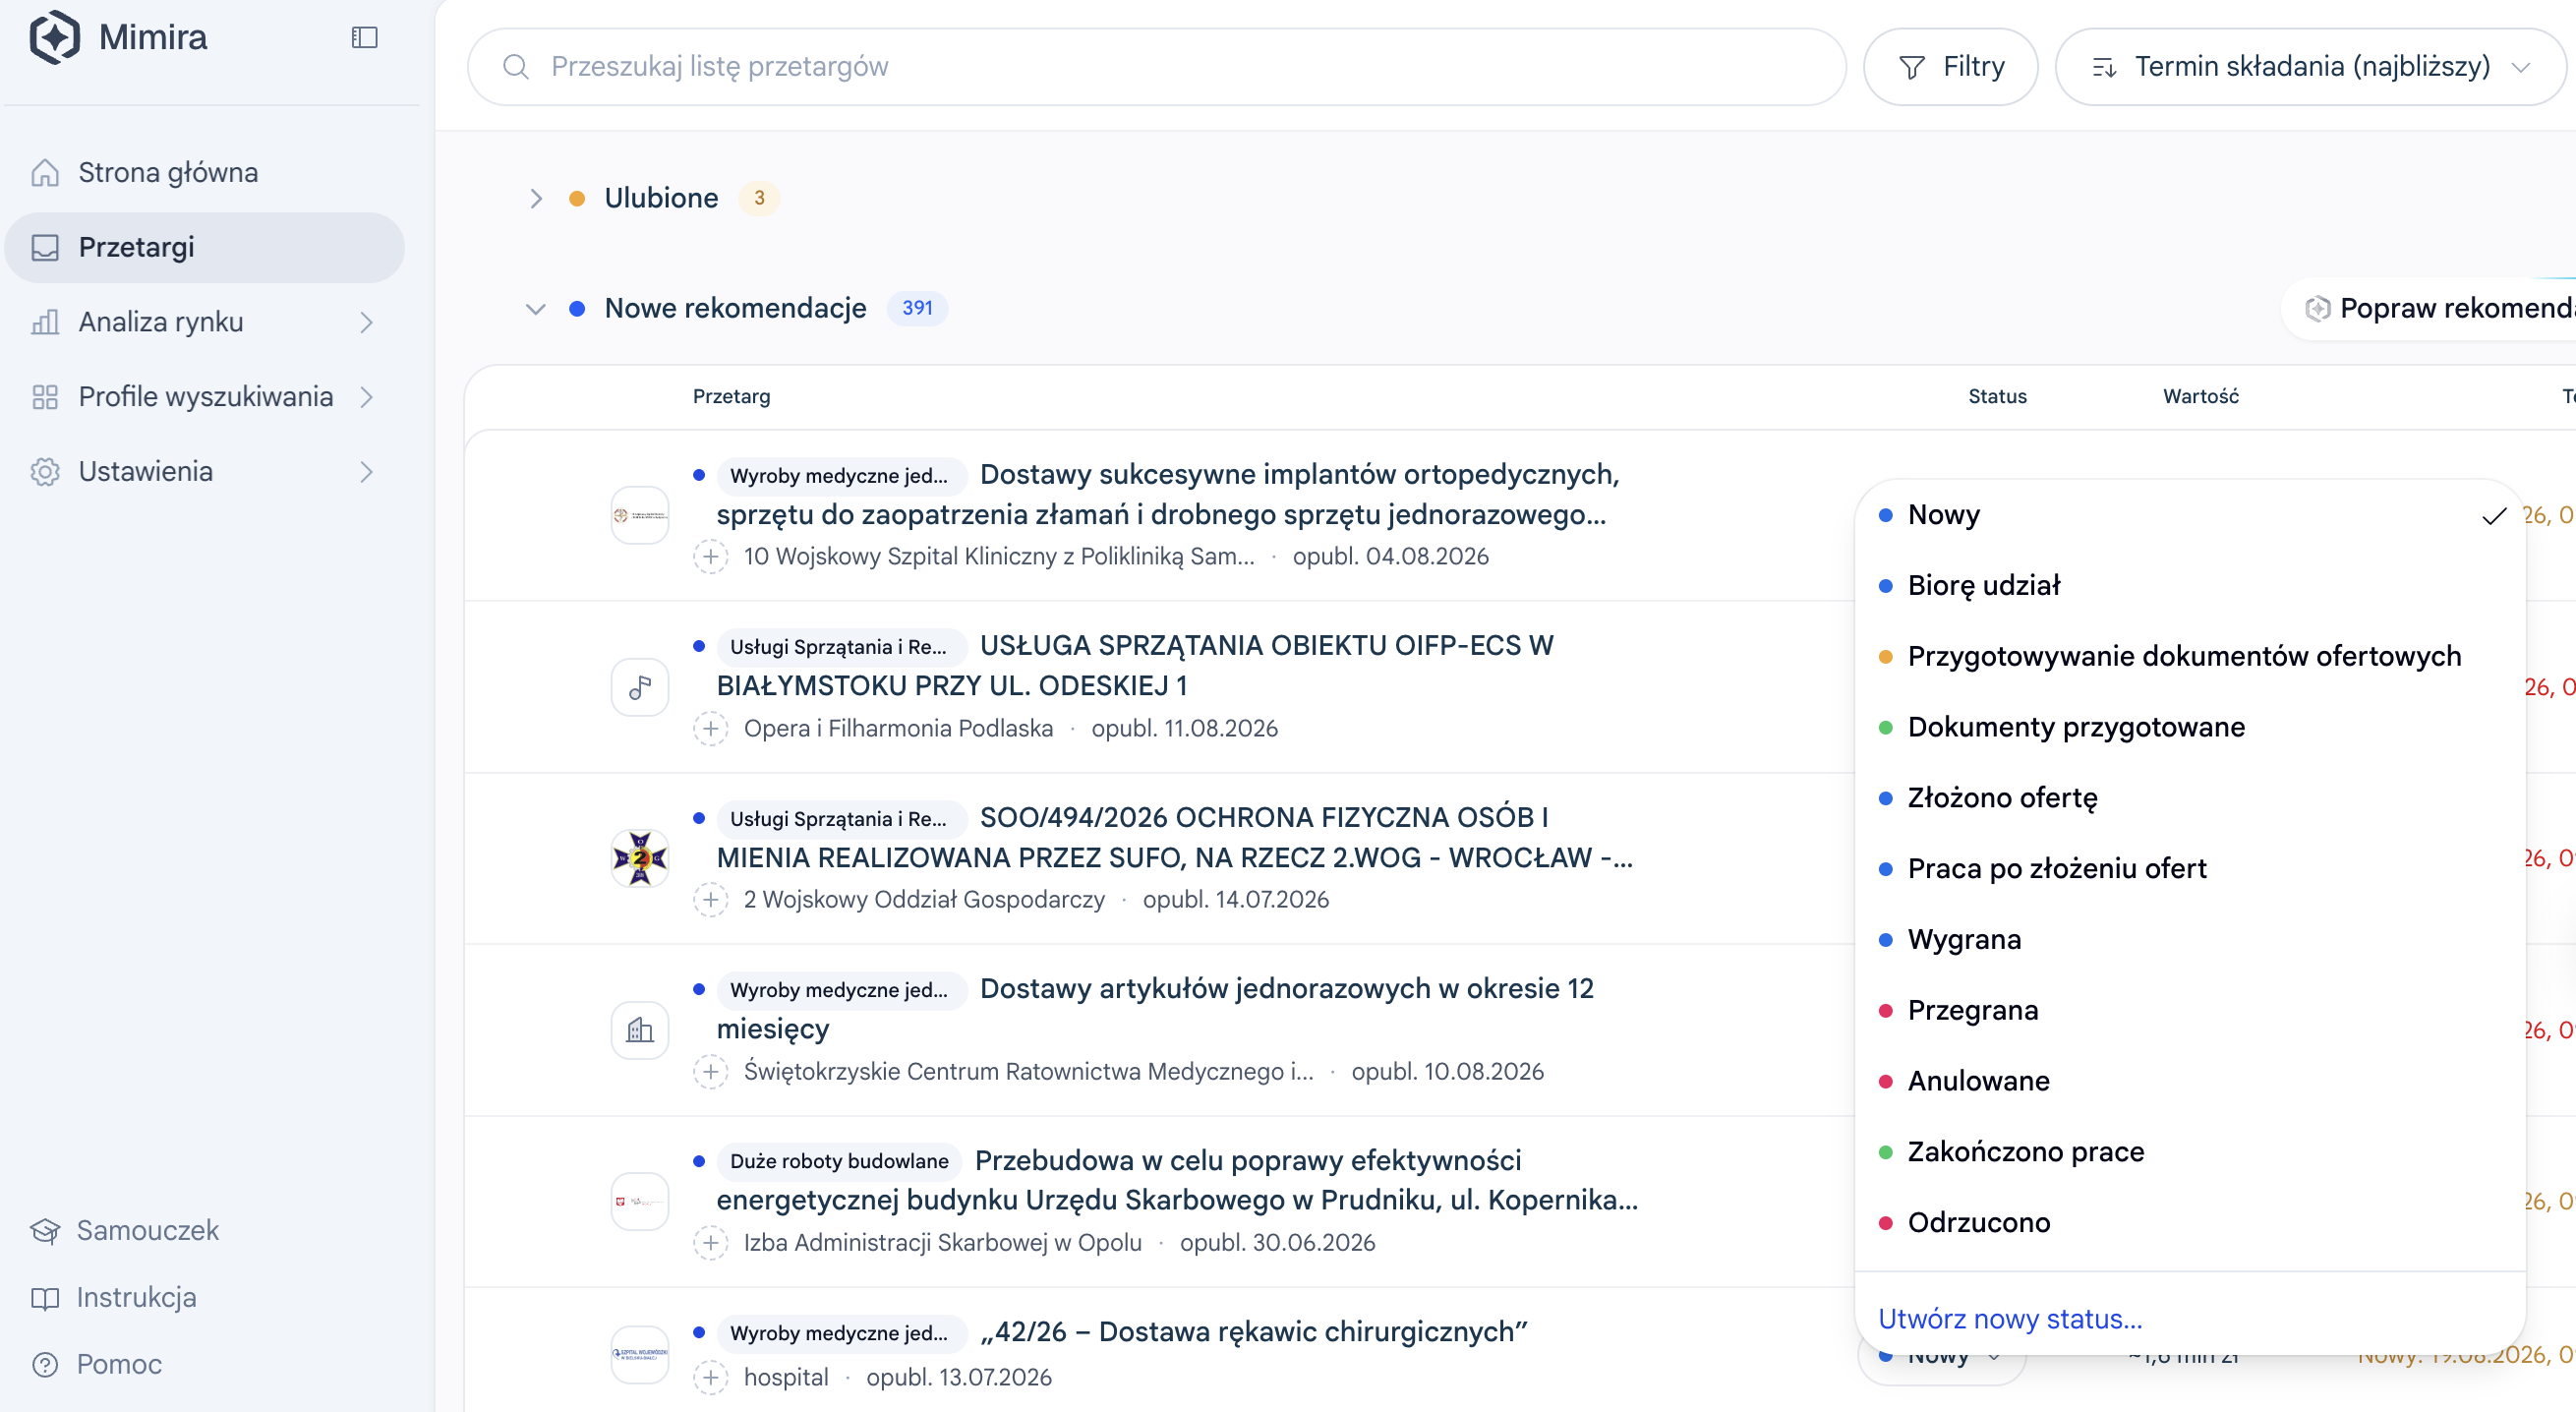Expand the Ulubione section
Viewport: 2576px width, 1412px height.
(x=536, y=198)
